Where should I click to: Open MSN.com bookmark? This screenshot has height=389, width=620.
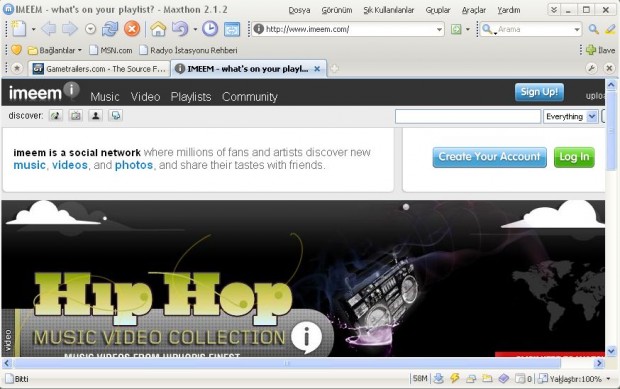coord(111,50)
